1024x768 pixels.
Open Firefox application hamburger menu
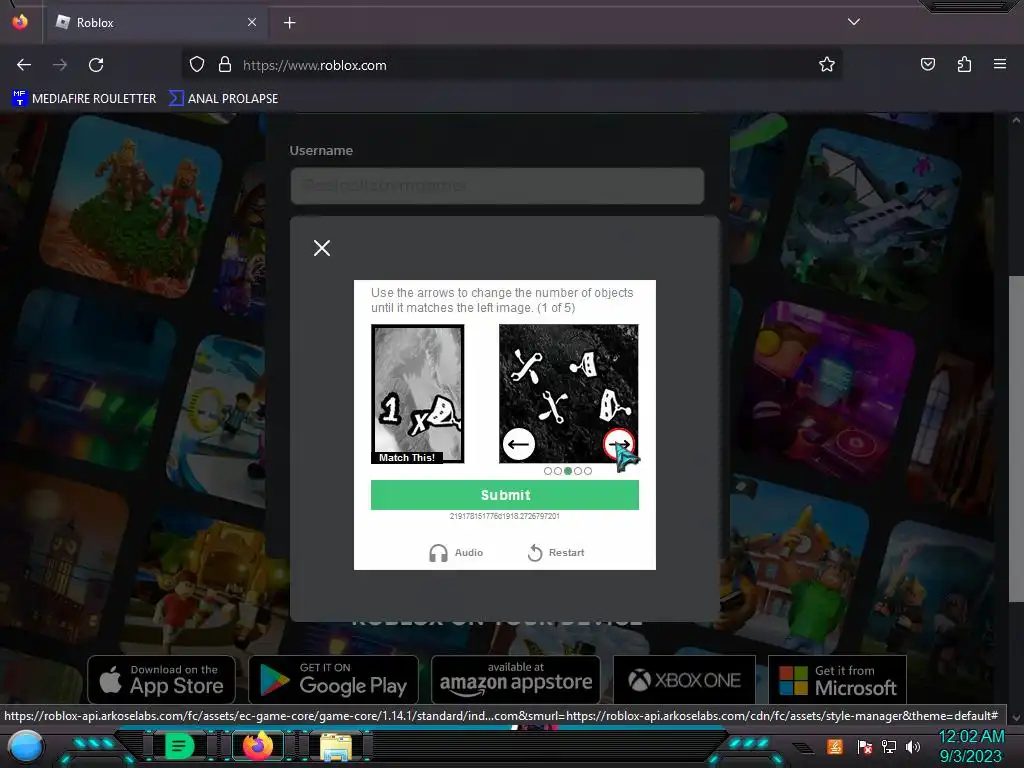[1000, 64]
